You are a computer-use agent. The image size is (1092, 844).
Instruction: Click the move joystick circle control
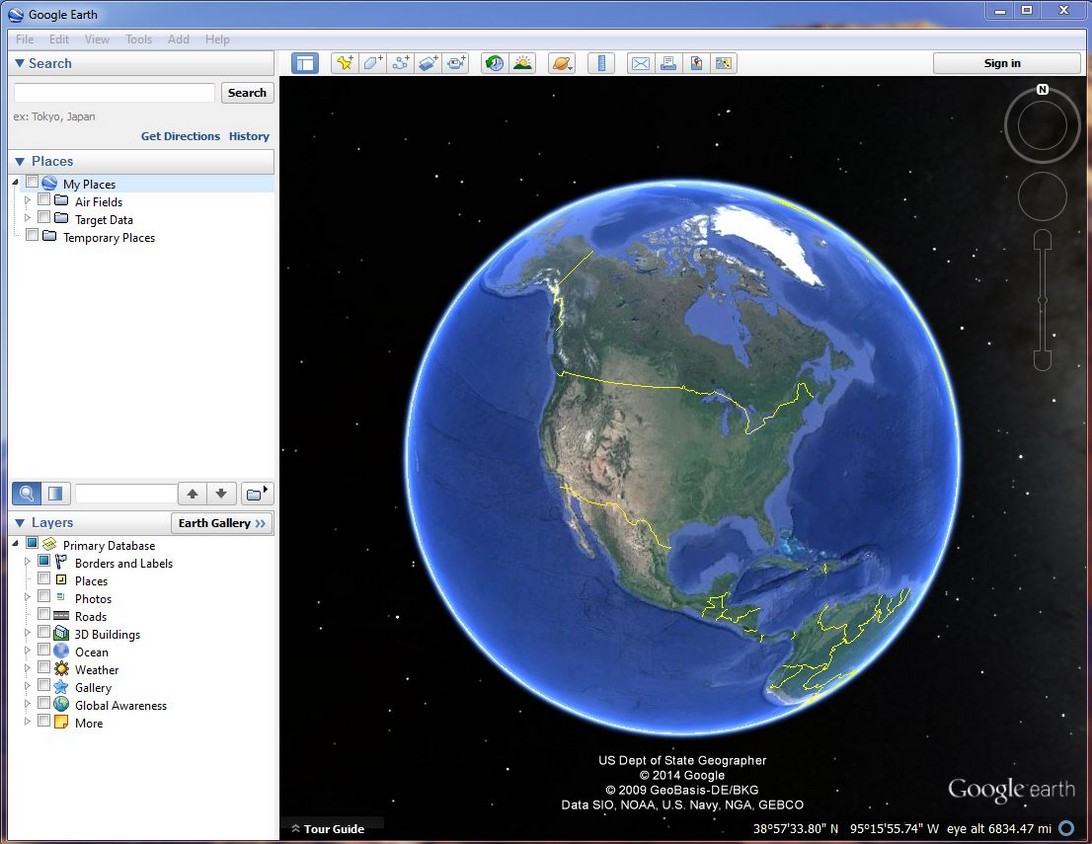(1042, 197)
